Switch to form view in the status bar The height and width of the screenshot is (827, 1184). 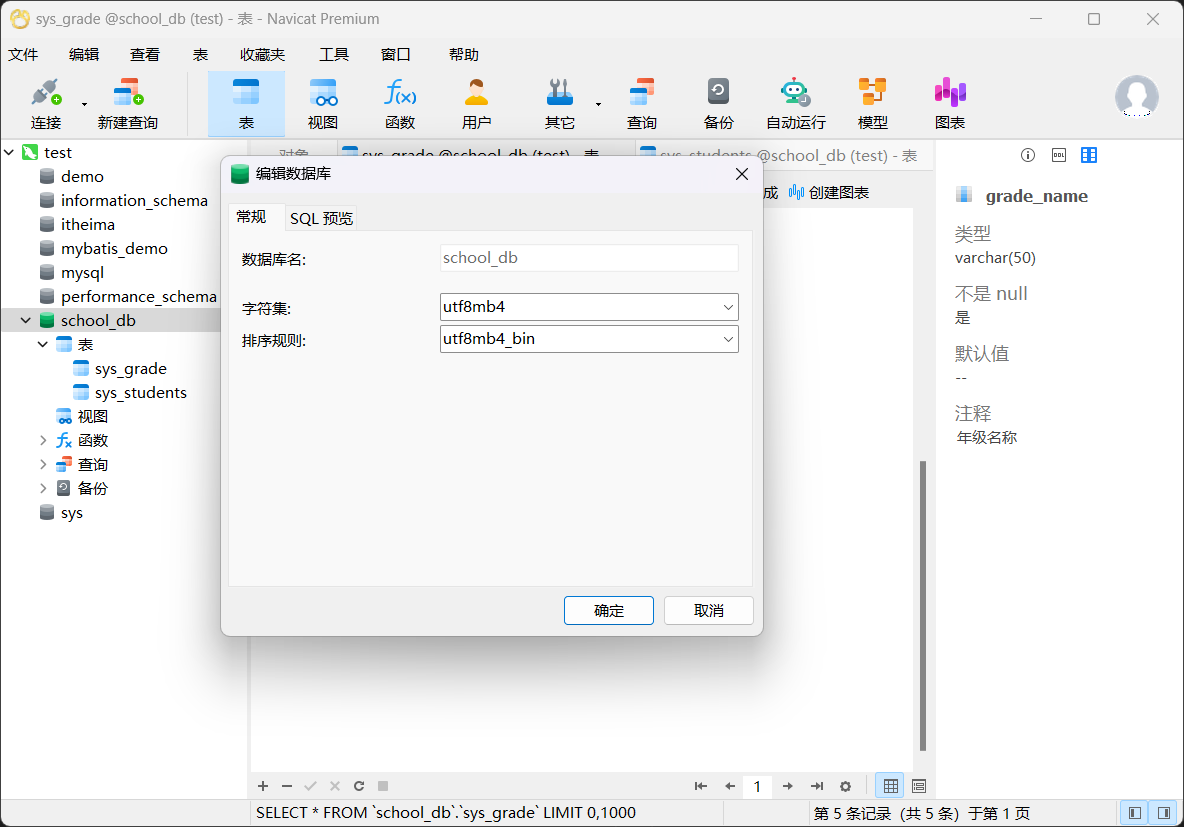click(919, 786)
